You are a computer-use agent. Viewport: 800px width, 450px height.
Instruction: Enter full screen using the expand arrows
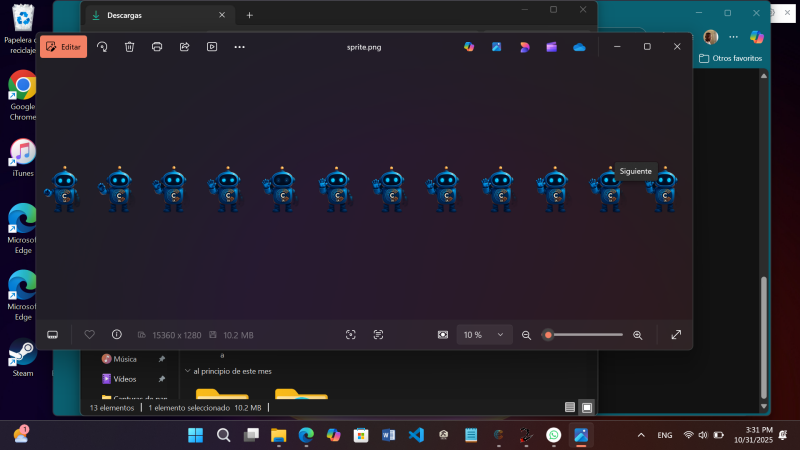click(x=676, y=335)
